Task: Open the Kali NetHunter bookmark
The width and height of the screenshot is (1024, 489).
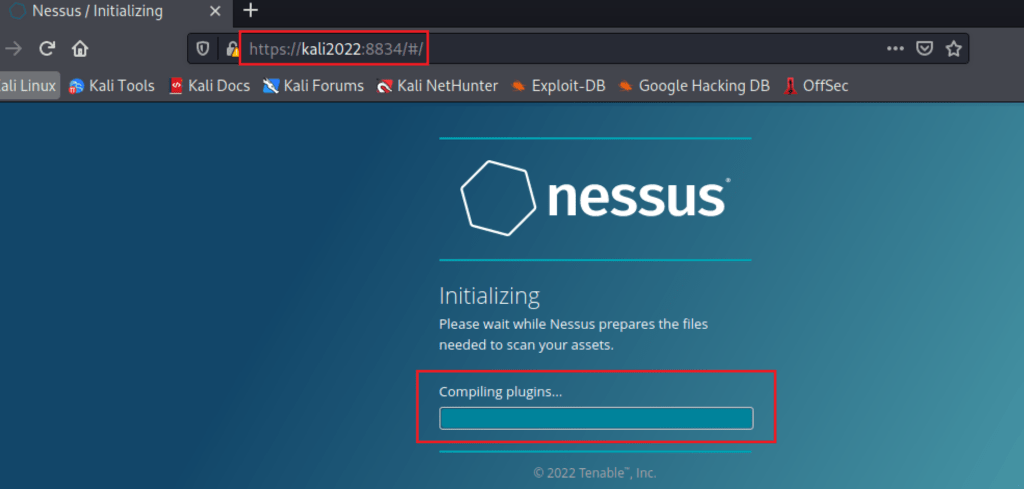Action: pyautogui.click(x=437, y=86)
